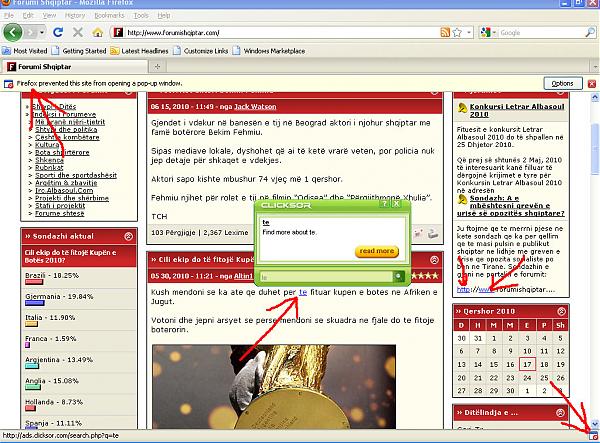
Task: Go to Home using the house icon
Action: [x=98, y=33]
